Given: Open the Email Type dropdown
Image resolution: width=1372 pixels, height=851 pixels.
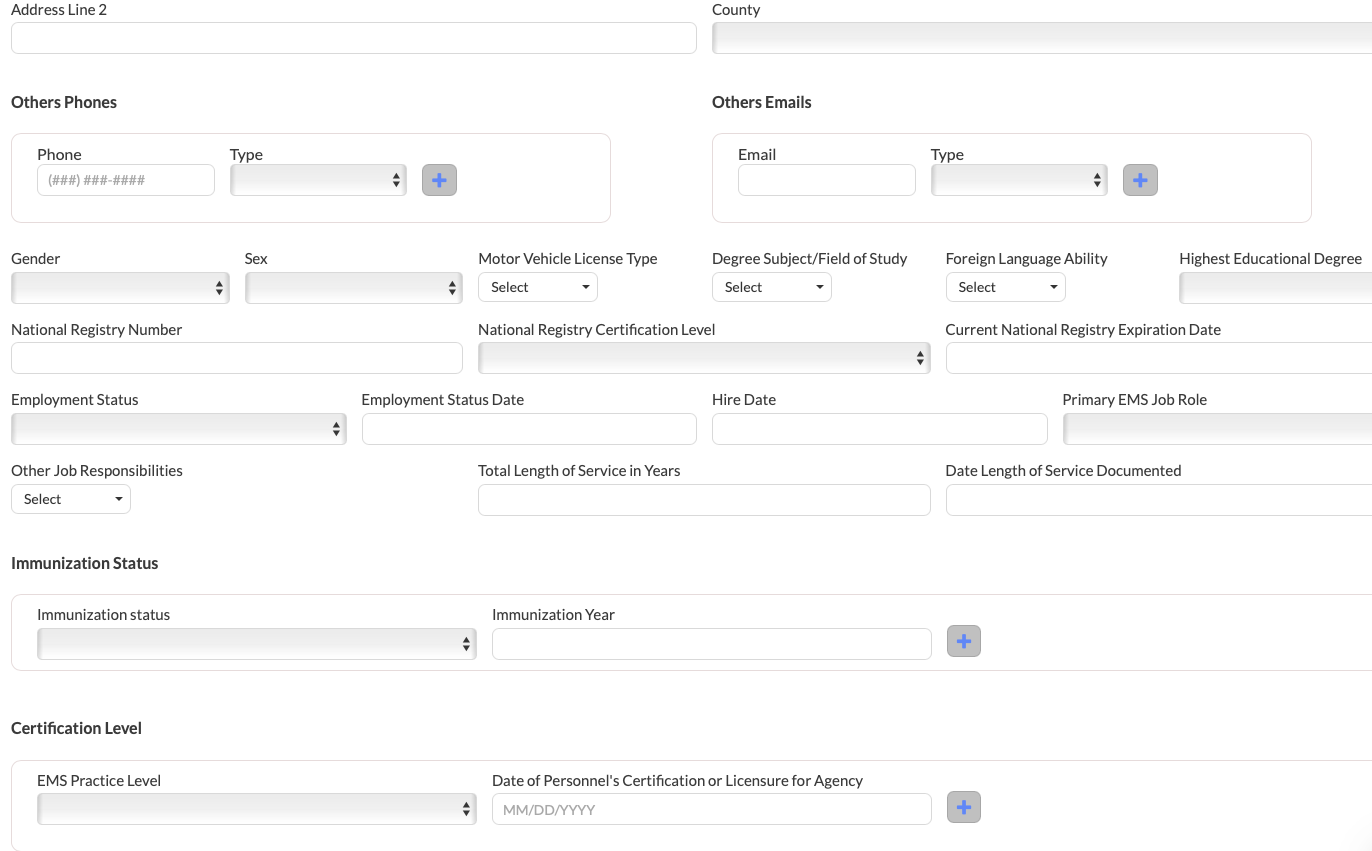Looking at the screenshot, I should click(1019, 180).
